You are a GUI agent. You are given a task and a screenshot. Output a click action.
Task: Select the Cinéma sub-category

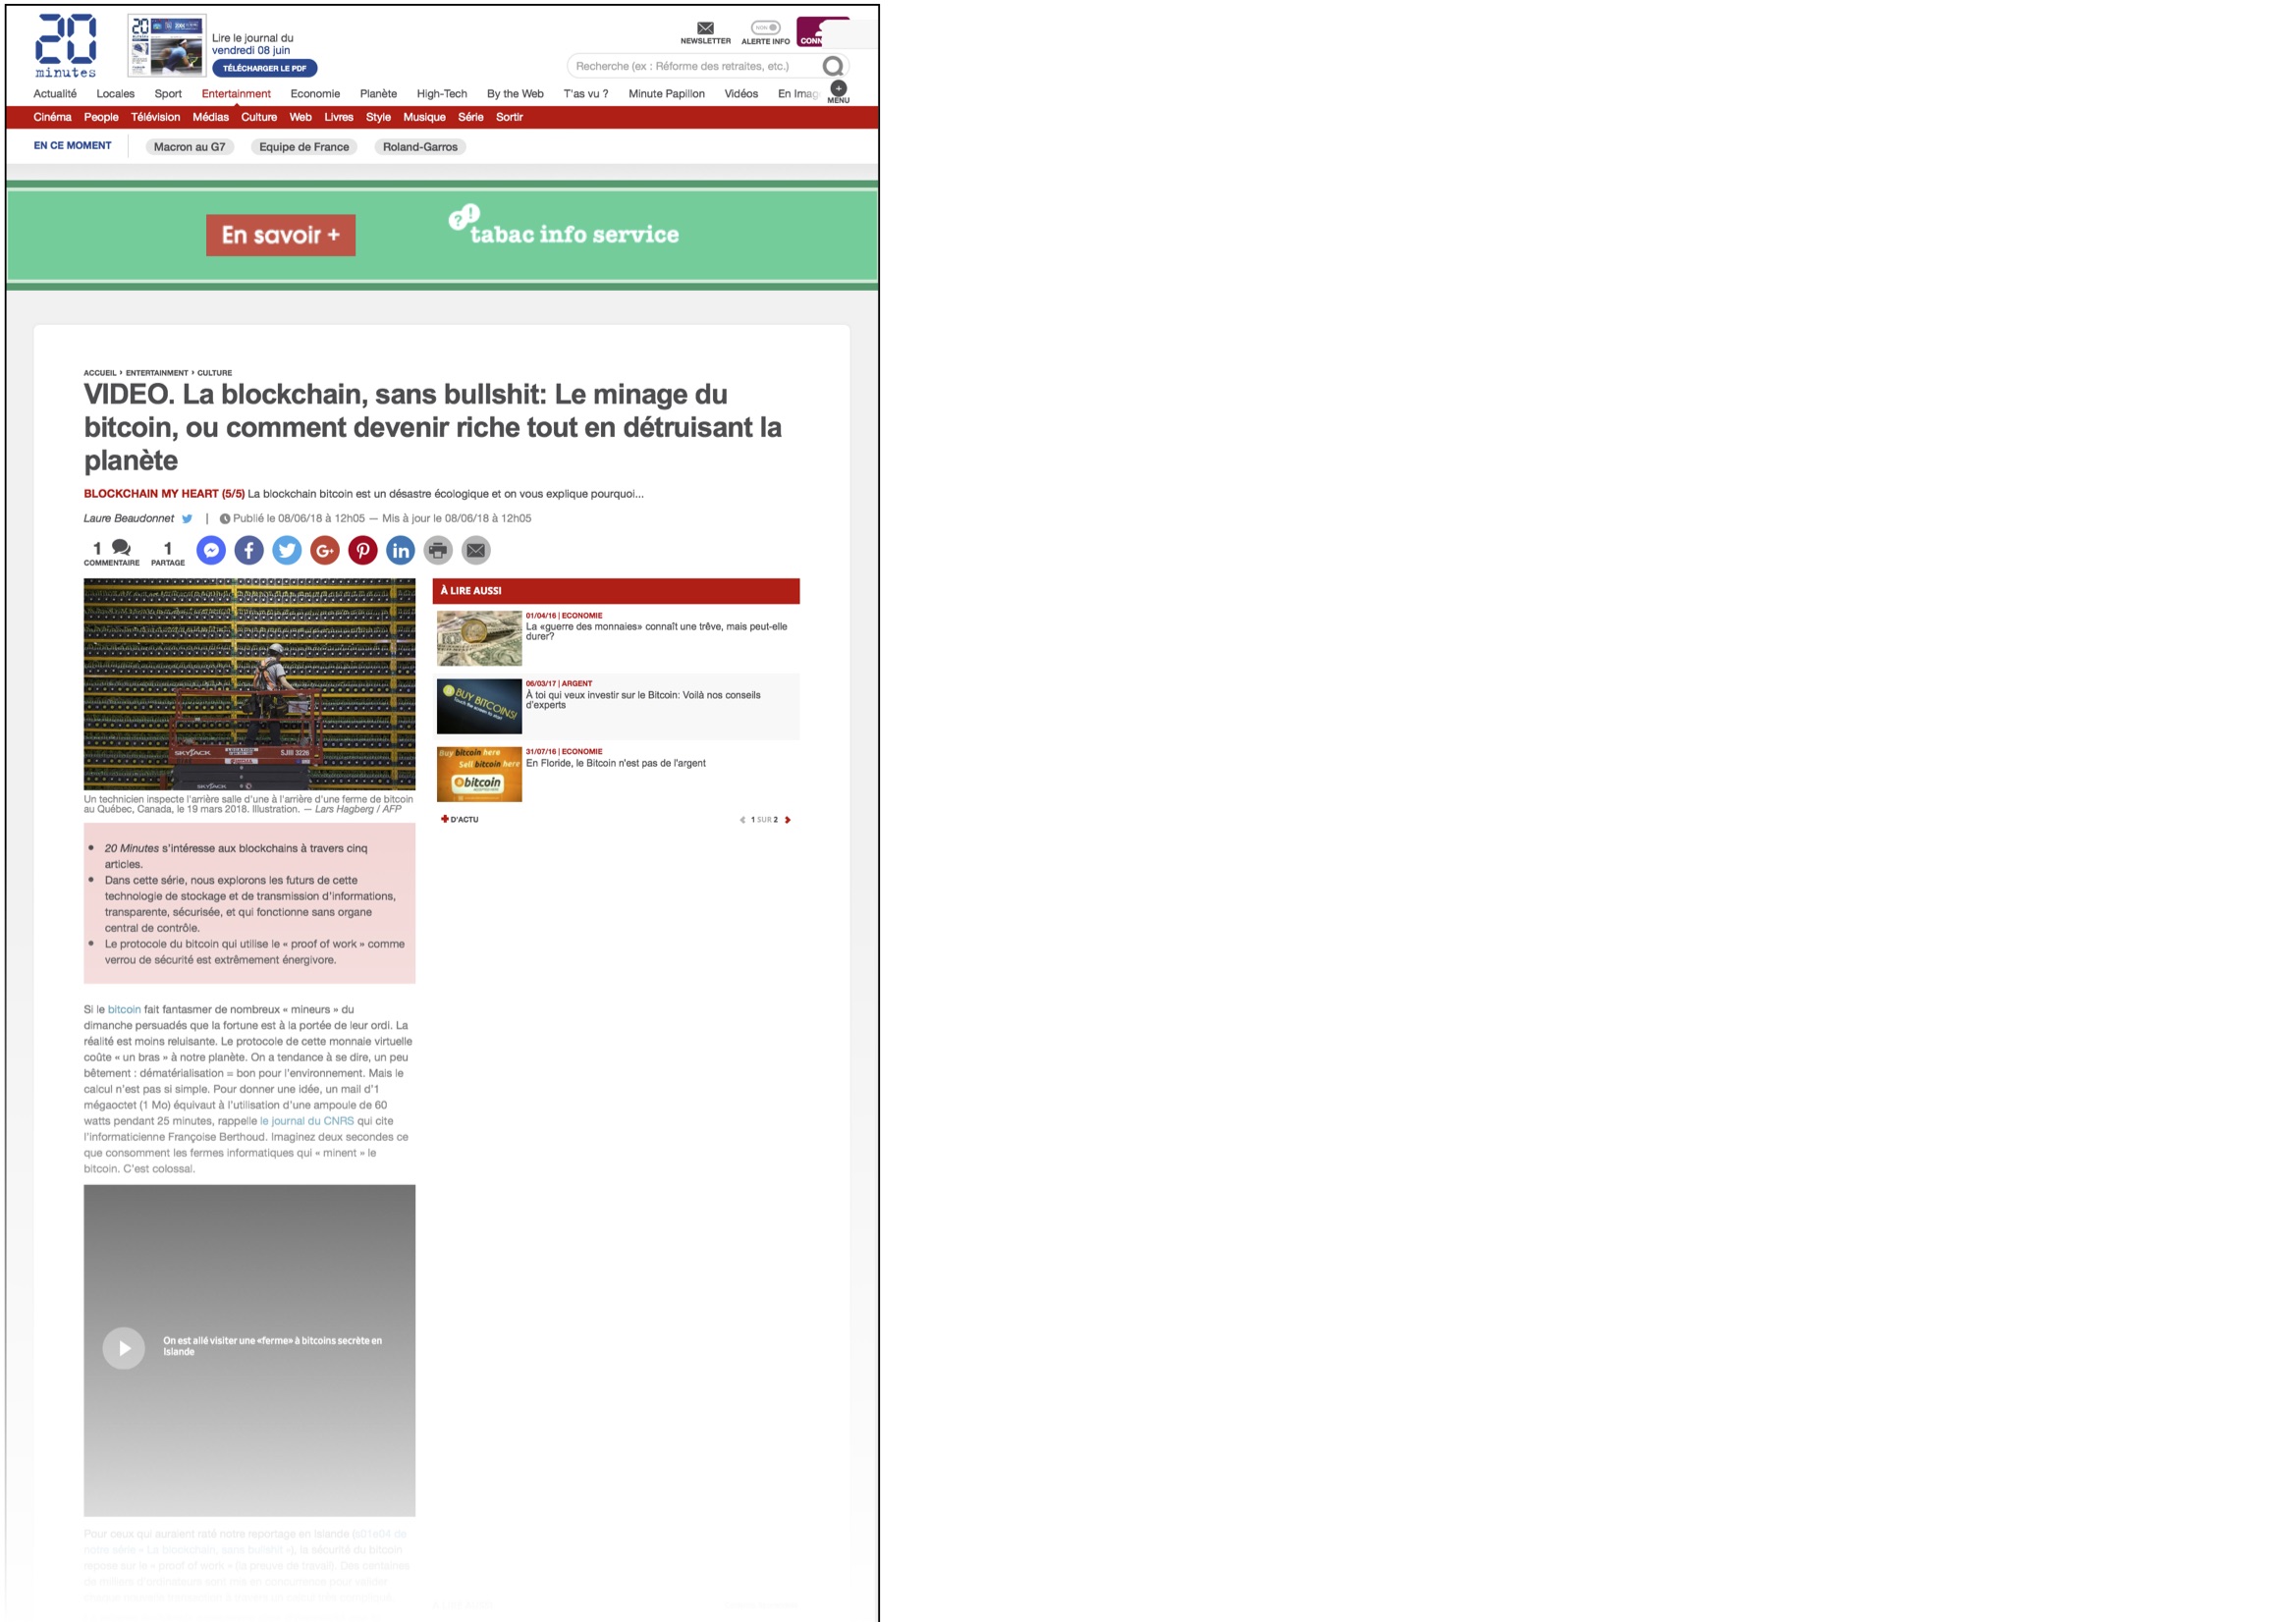click(x=52, y=117)
